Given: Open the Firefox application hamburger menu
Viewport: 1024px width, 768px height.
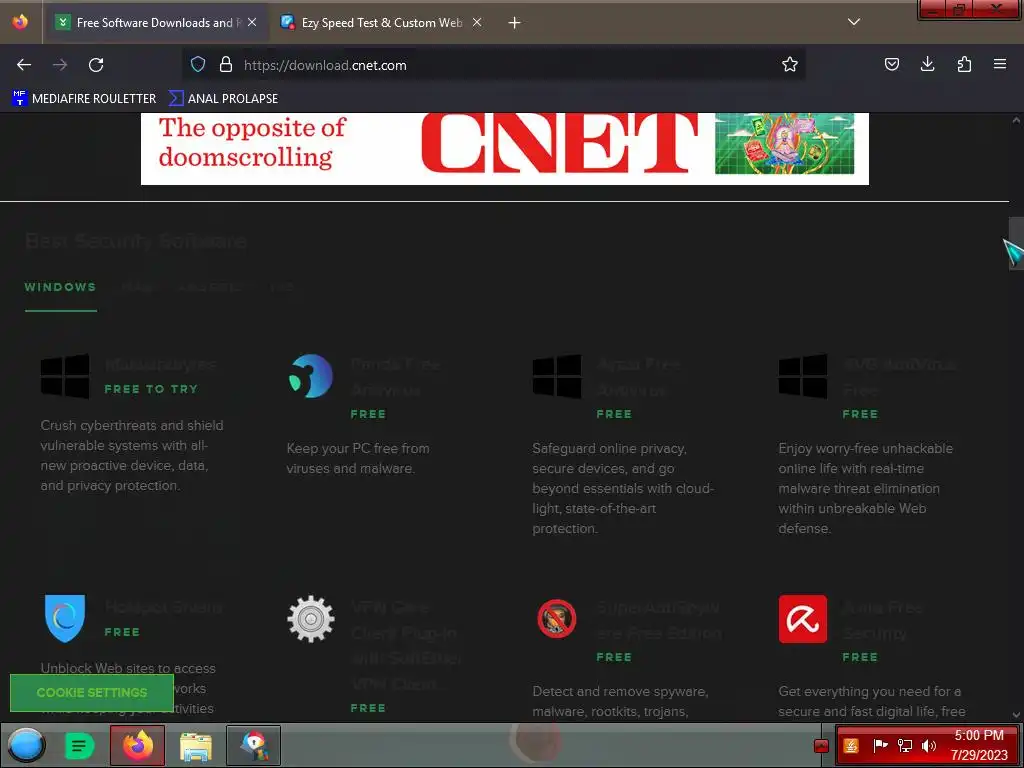Looking at the screenshot, I should (1000, 64).
